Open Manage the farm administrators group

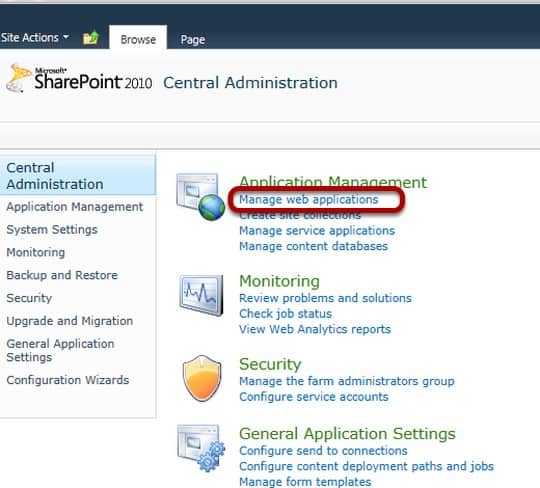(347, 381)
